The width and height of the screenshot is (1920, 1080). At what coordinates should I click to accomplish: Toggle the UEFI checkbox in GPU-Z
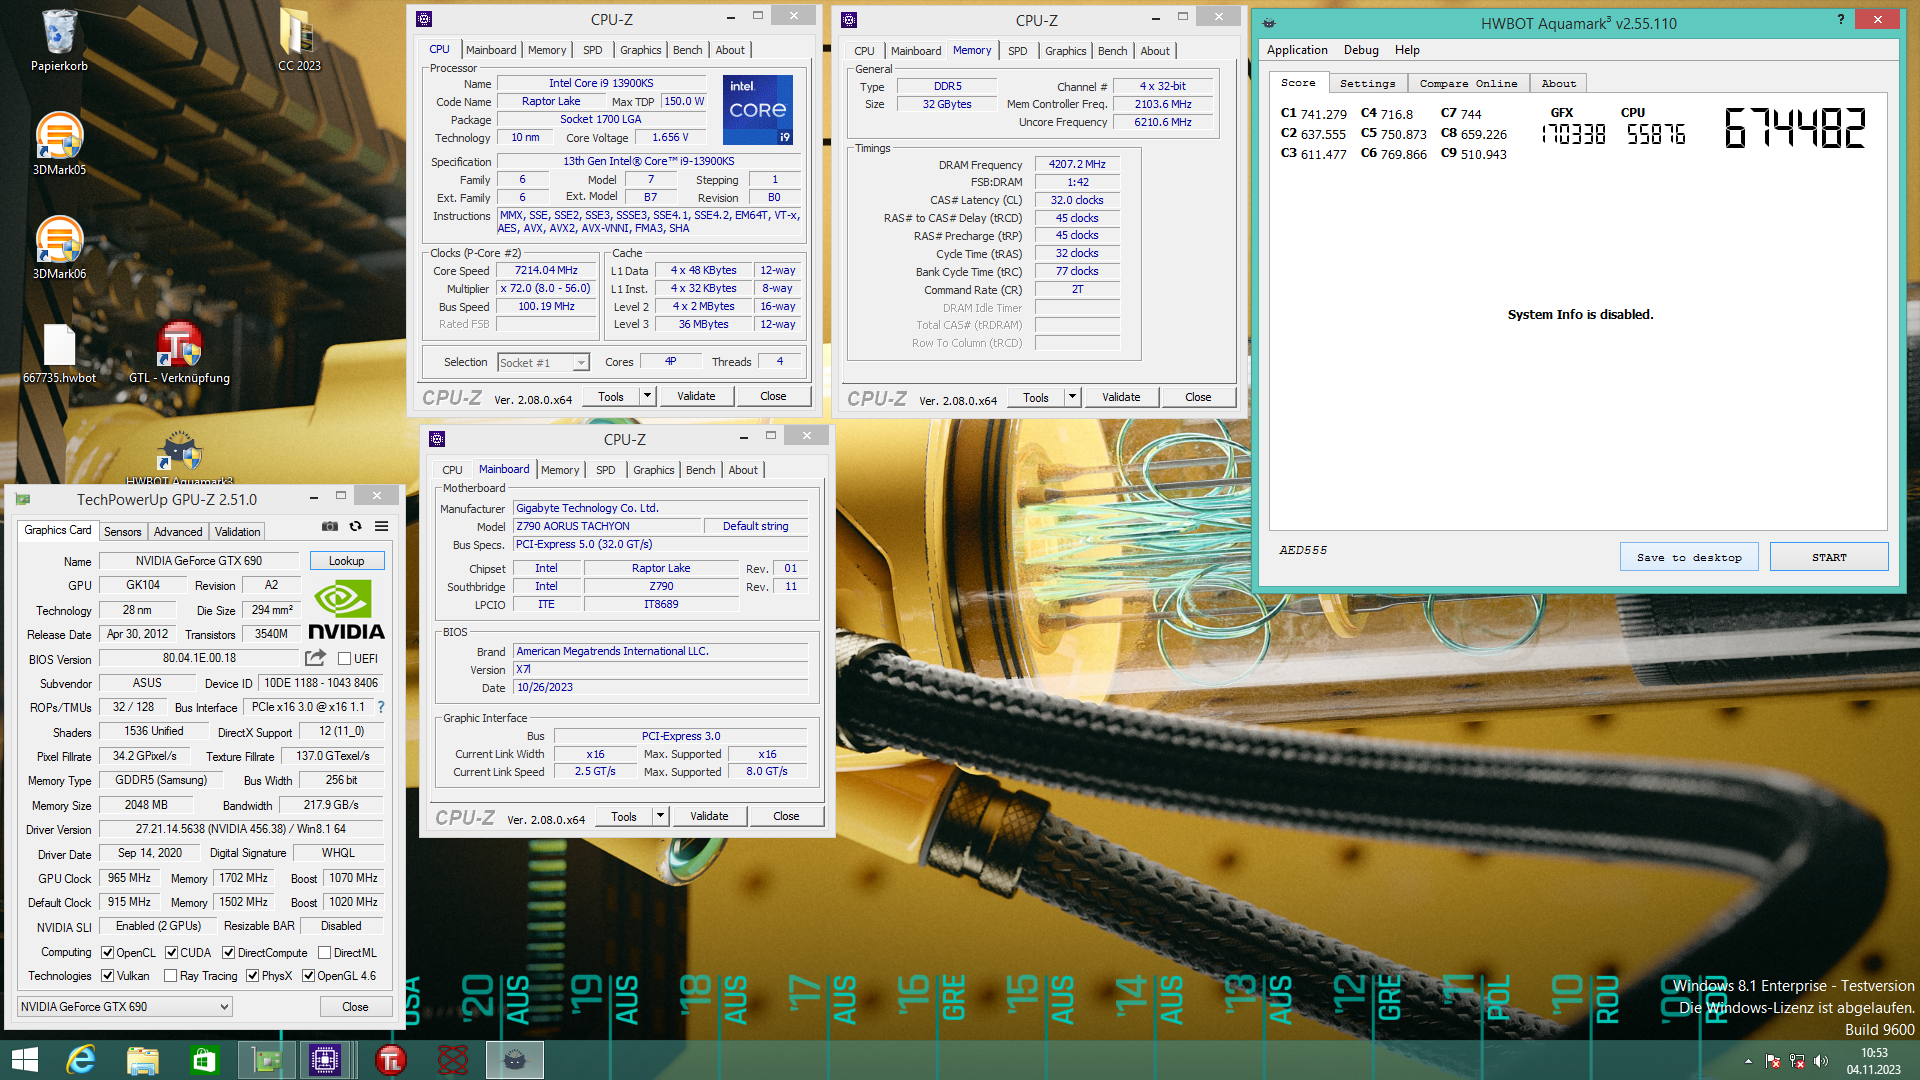344,659
